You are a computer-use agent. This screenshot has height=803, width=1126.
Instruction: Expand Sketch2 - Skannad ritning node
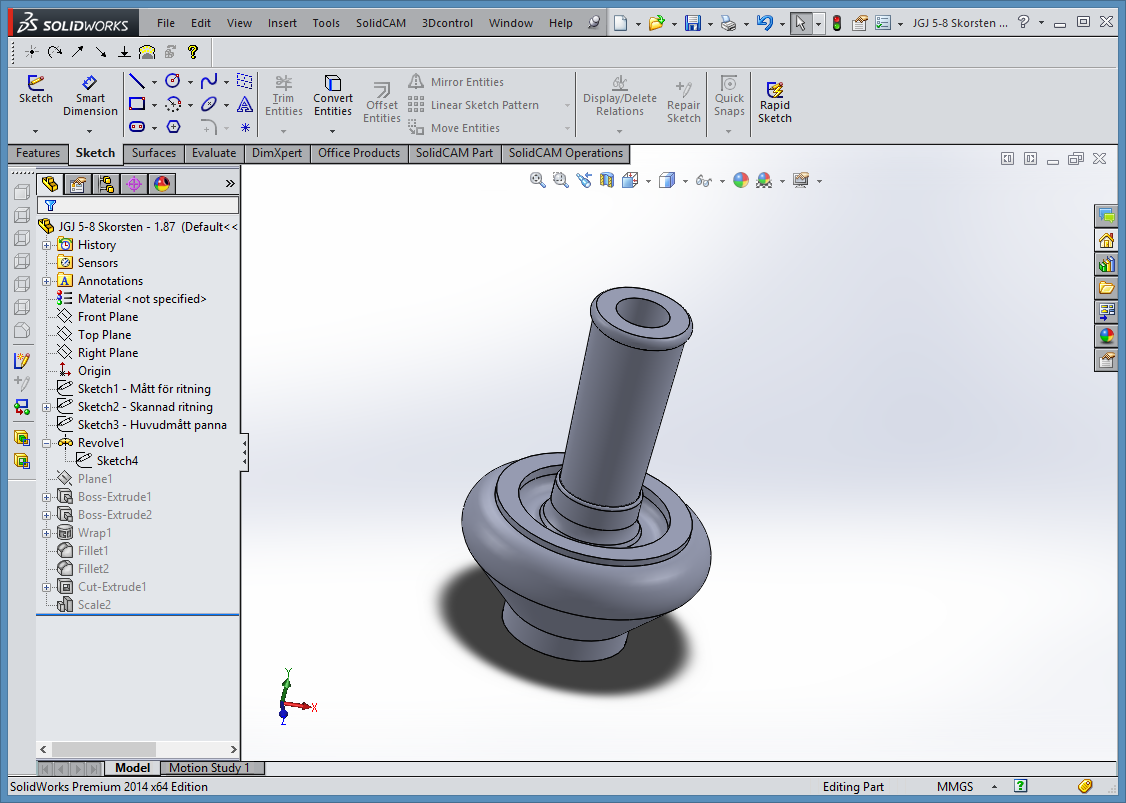[x=47, y=407]
